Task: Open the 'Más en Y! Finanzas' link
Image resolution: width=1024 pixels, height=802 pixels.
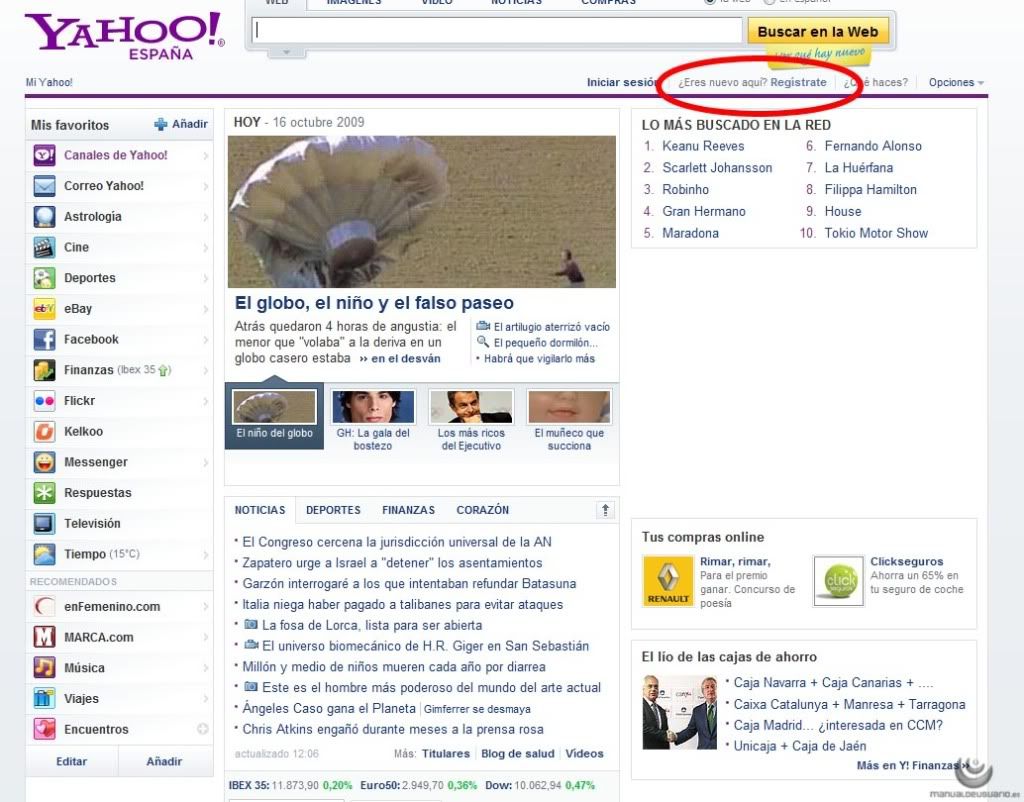Action: [x=912, y=765]
